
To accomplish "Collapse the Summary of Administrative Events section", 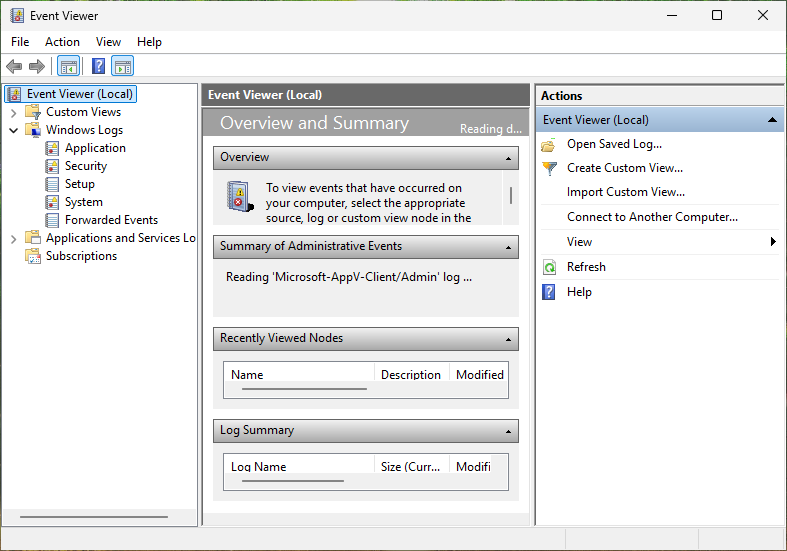I will pos(509,247).
